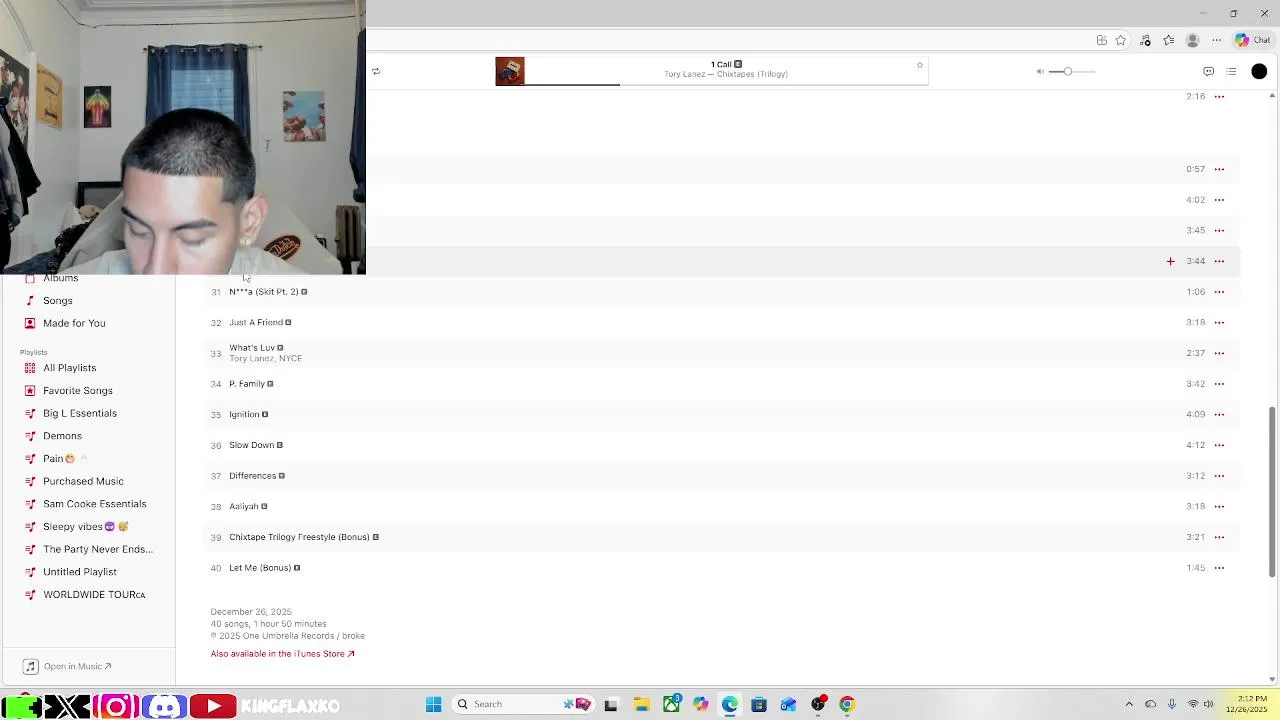Open more options for Ignition
Screen dimensions: 1280x720
(1219, 414)
